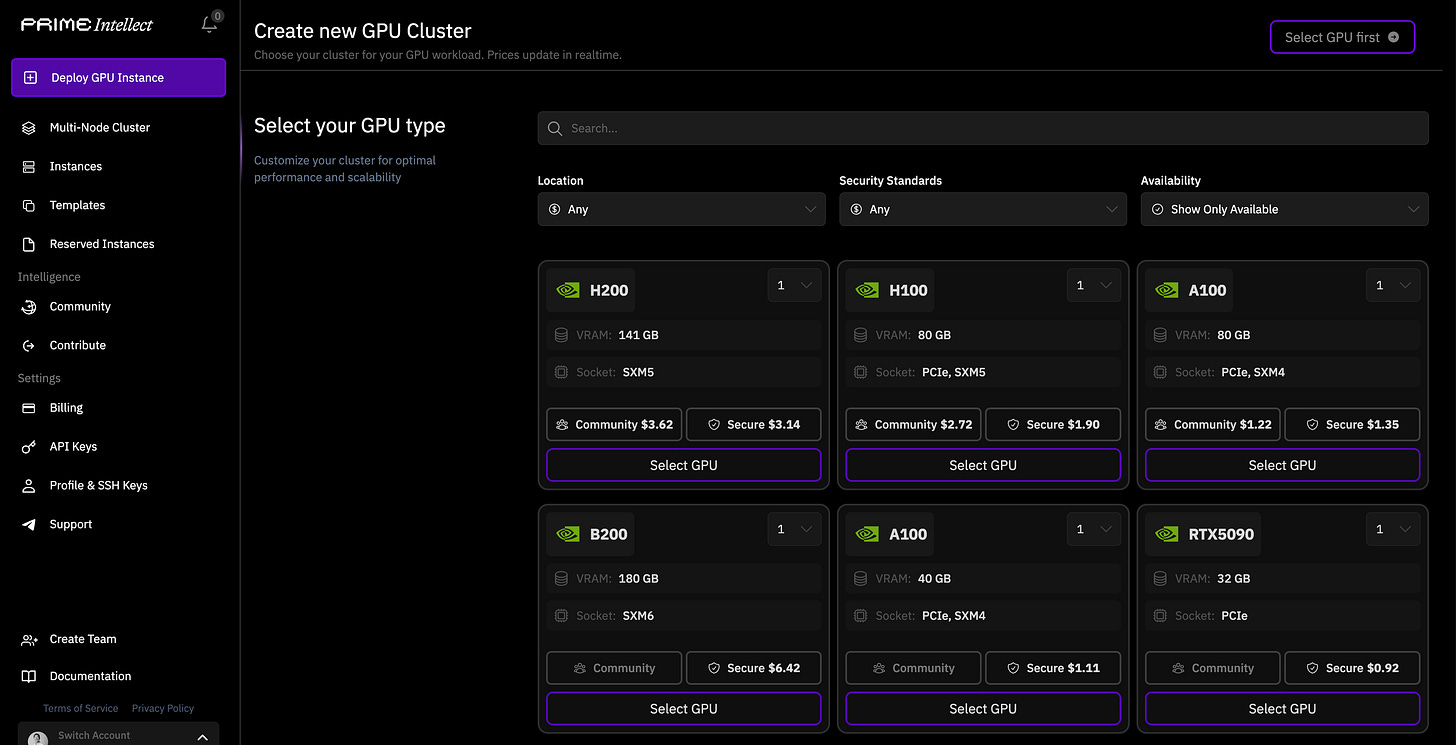The image size is (1456, 745).
Task: Click the Contribute arrow icon
Action: (x=29, y=345)
